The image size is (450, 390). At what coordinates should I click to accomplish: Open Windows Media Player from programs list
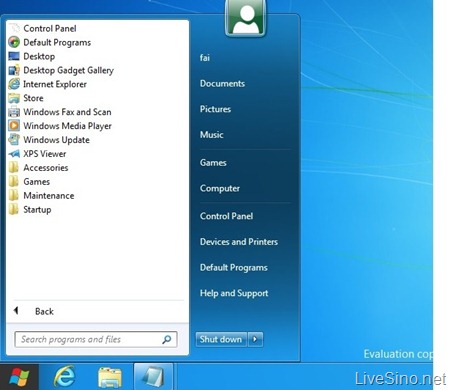60,126
